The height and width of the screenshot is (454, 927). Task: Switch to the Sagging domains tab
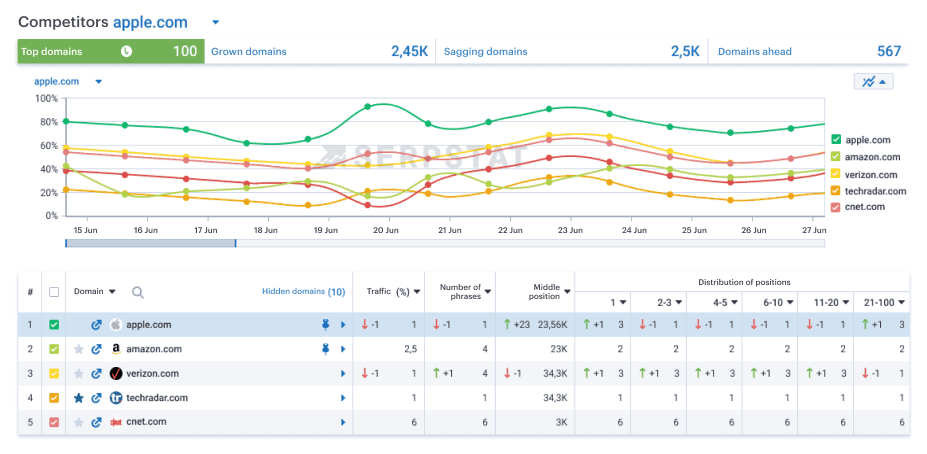point(572,51)
